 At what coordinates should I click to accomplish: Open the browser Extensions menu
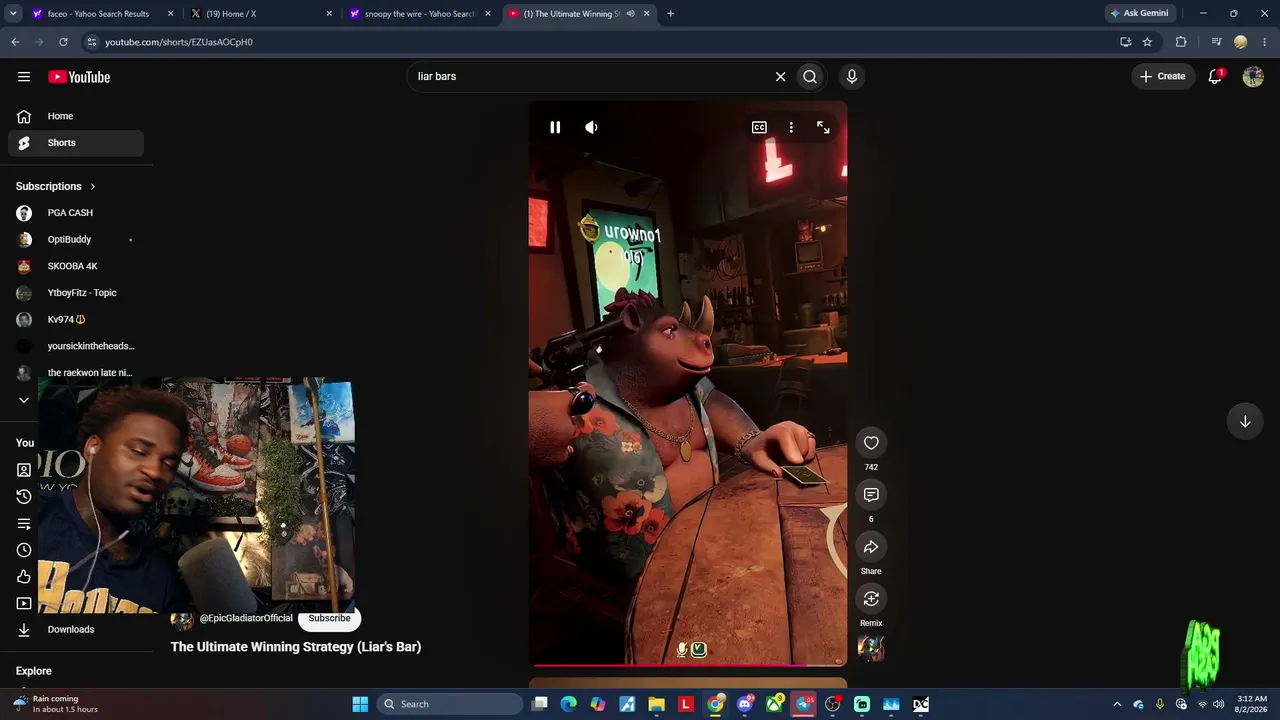1181,42
